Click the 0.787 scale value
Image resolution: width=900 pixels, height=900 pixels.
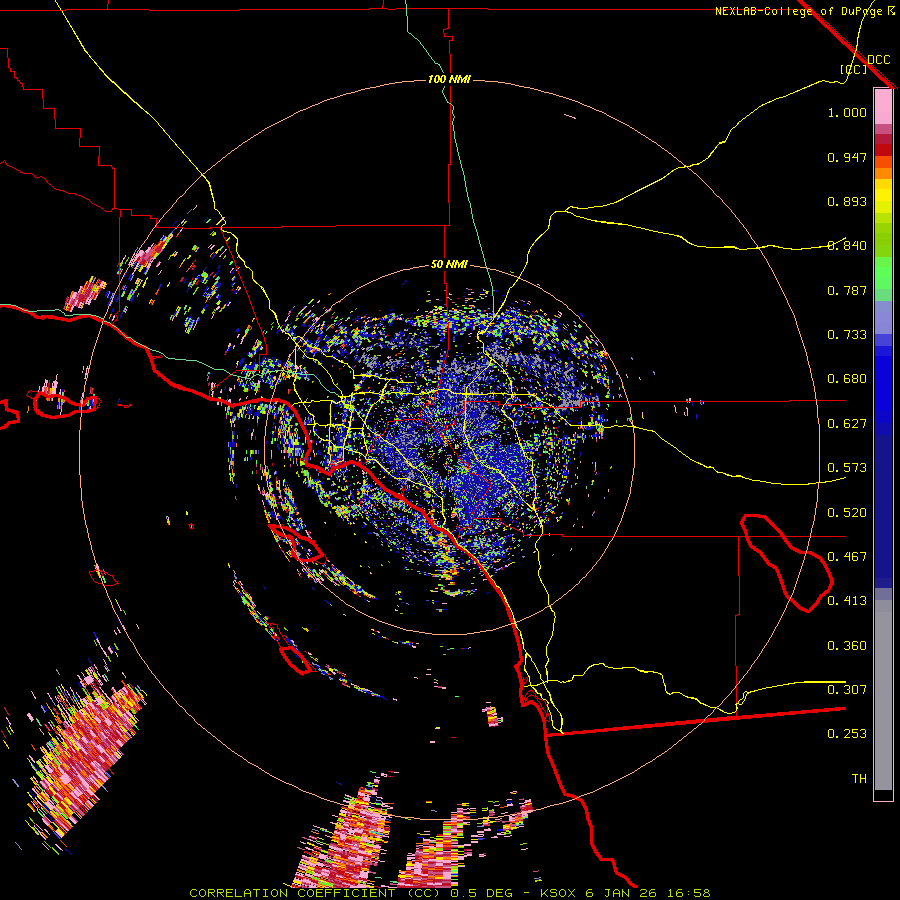pos(847,290)
